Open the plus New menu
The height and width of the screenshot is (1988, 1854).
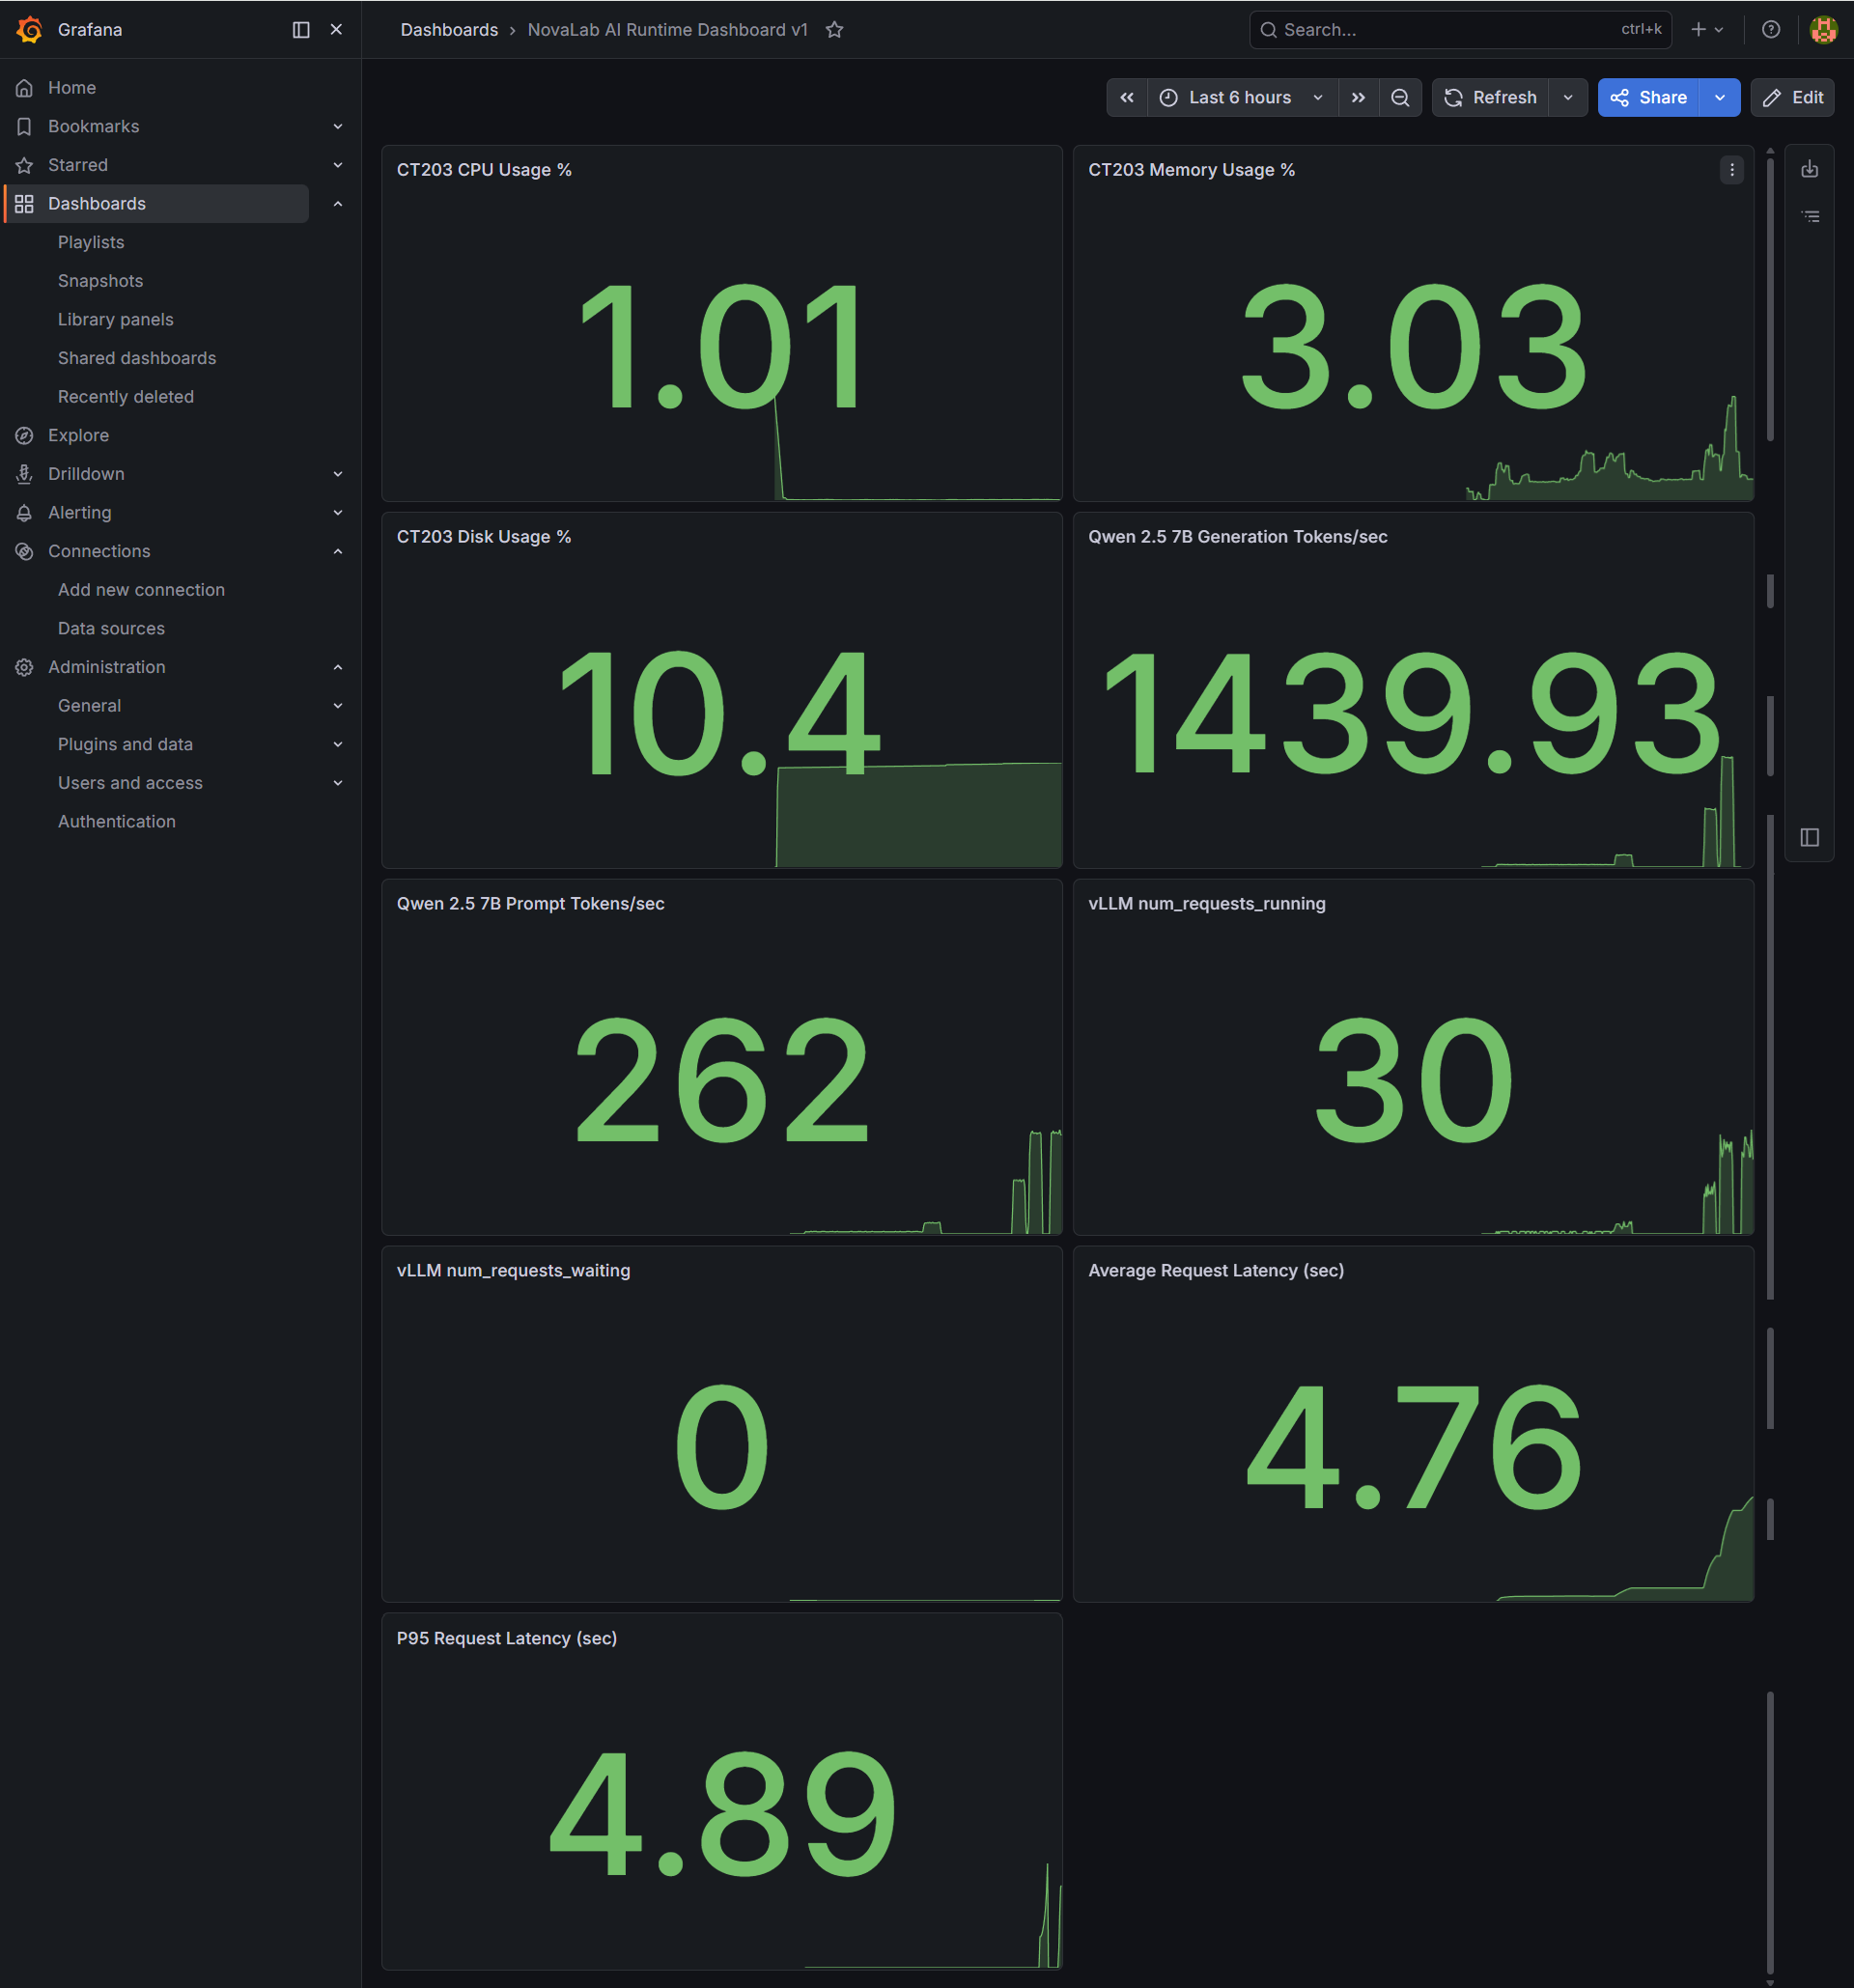click(x=1707, y=30)
